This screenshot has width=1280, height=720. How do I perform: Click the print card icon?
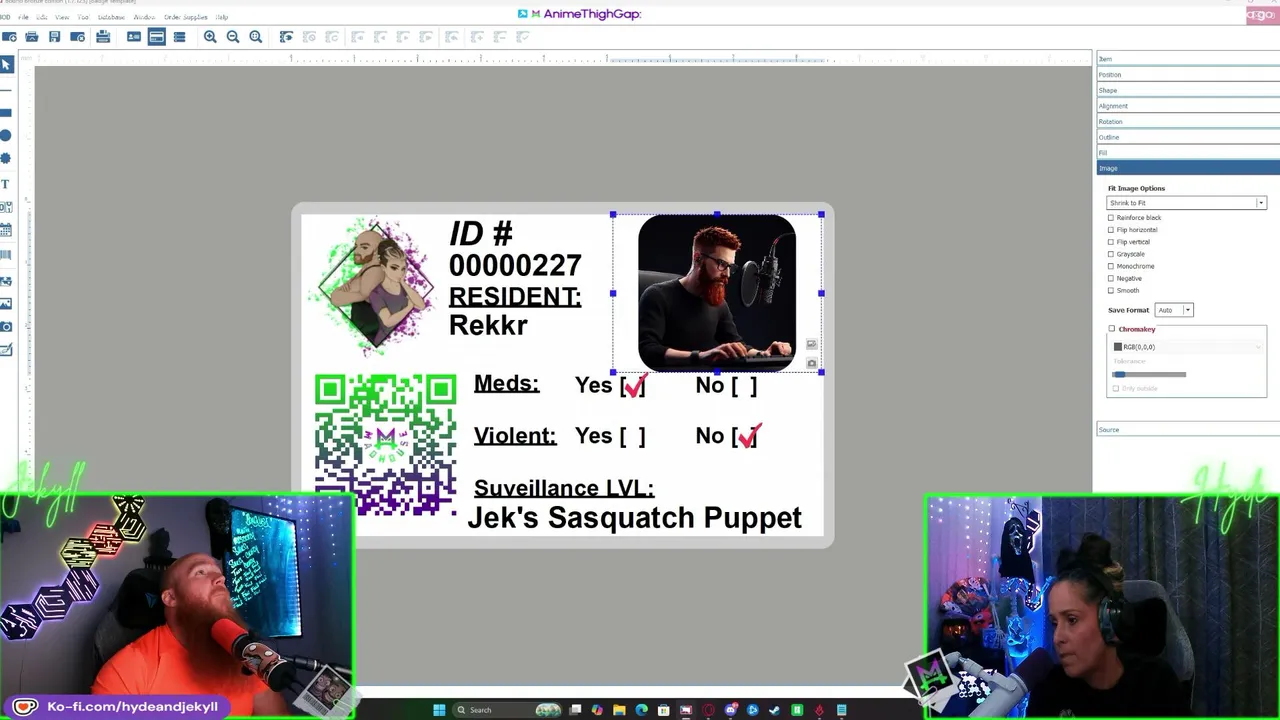[103, 37]
